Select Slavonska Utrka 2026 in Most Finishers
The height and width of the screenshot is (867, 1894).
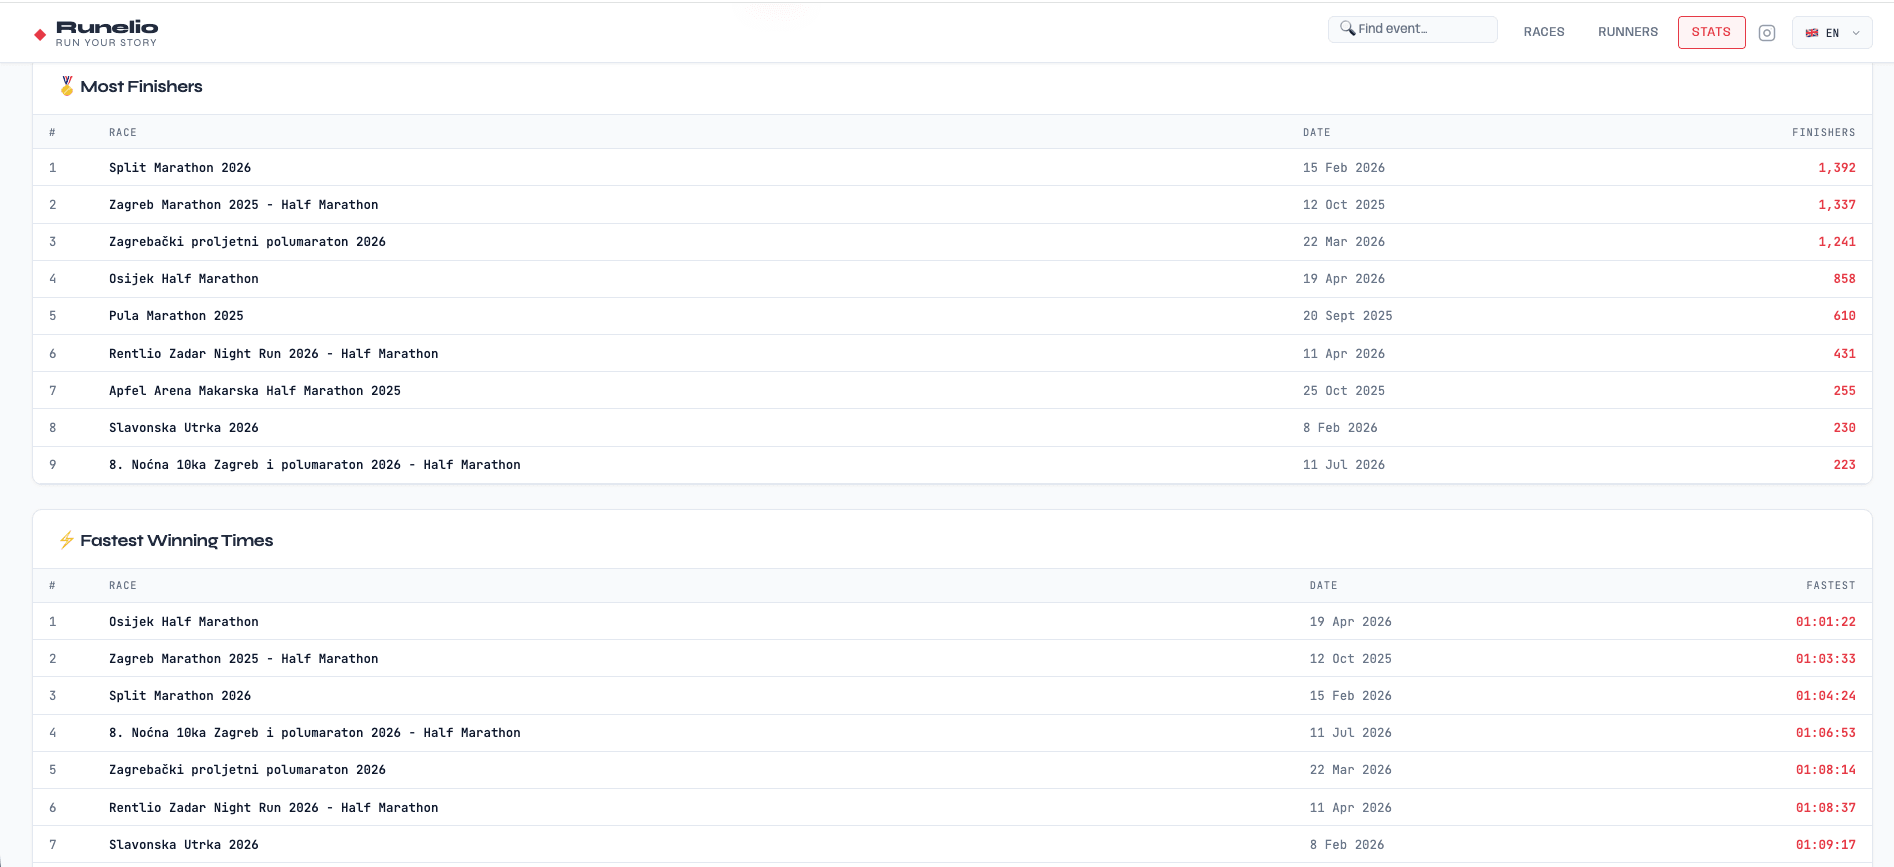pos(184,428)
